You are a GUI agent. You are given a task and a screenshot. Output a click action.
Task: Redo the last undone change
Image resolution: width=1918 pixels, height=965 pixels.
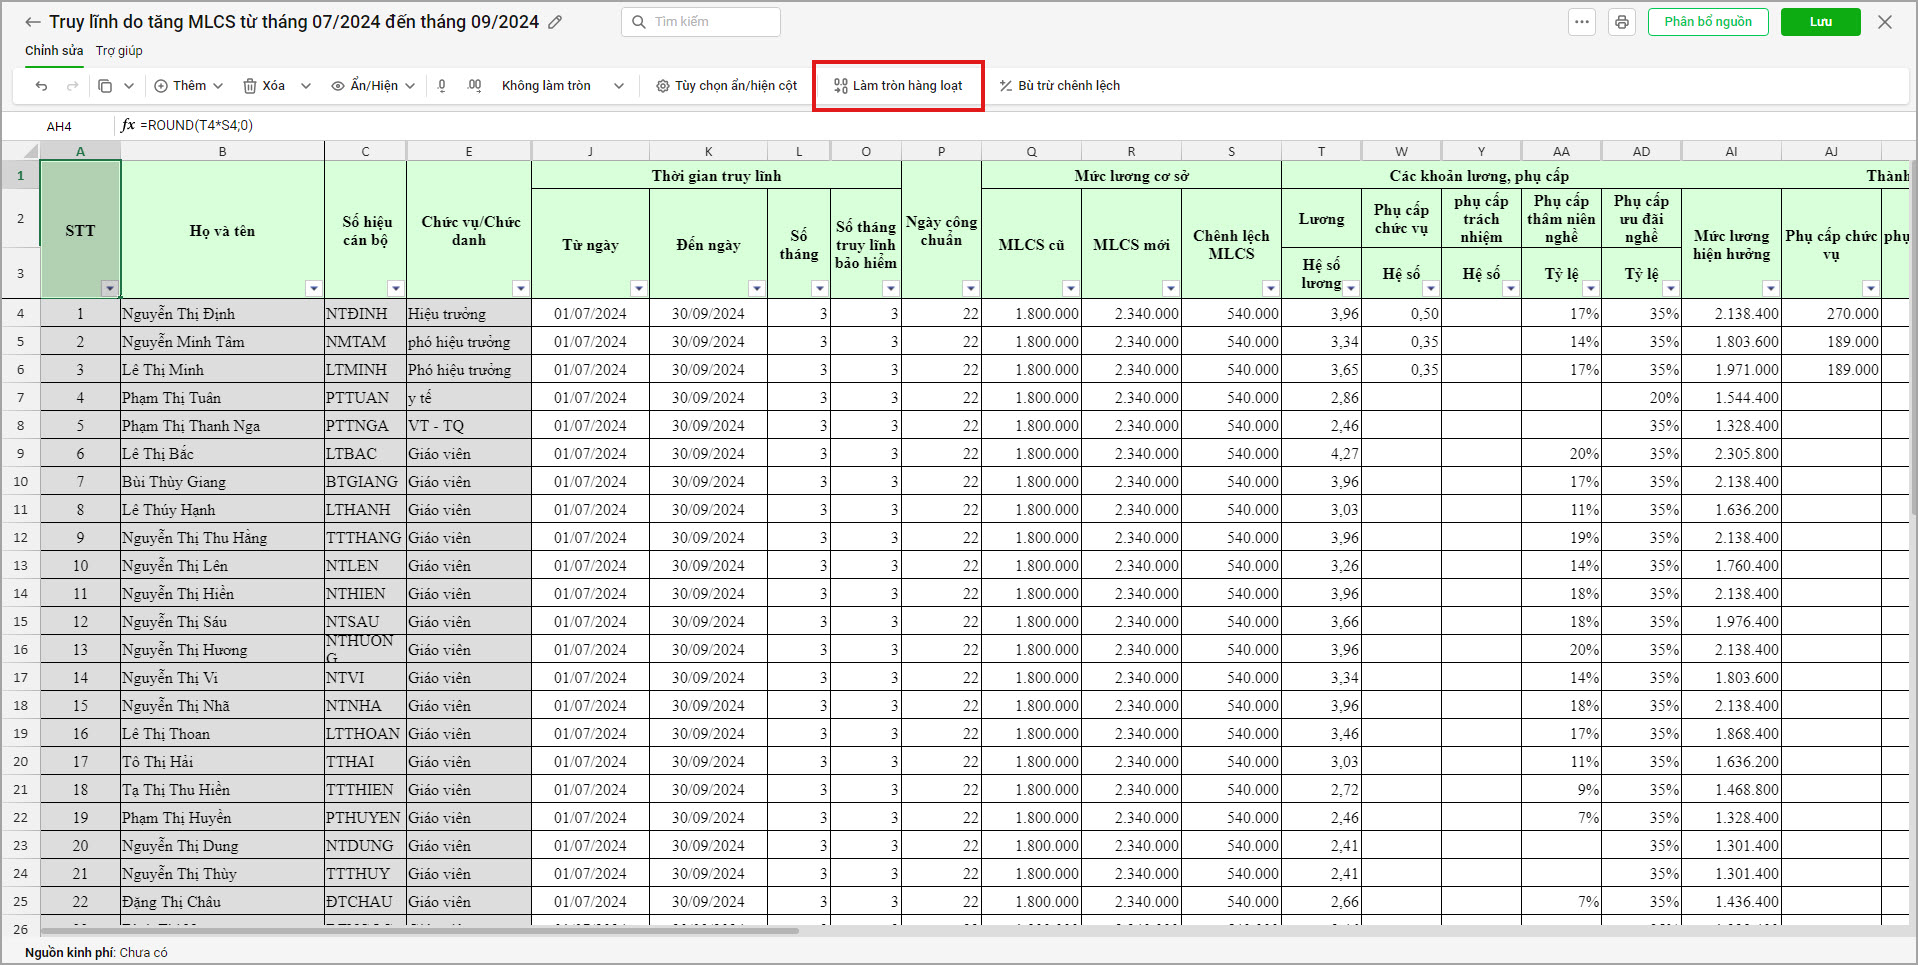click(72, 86)
